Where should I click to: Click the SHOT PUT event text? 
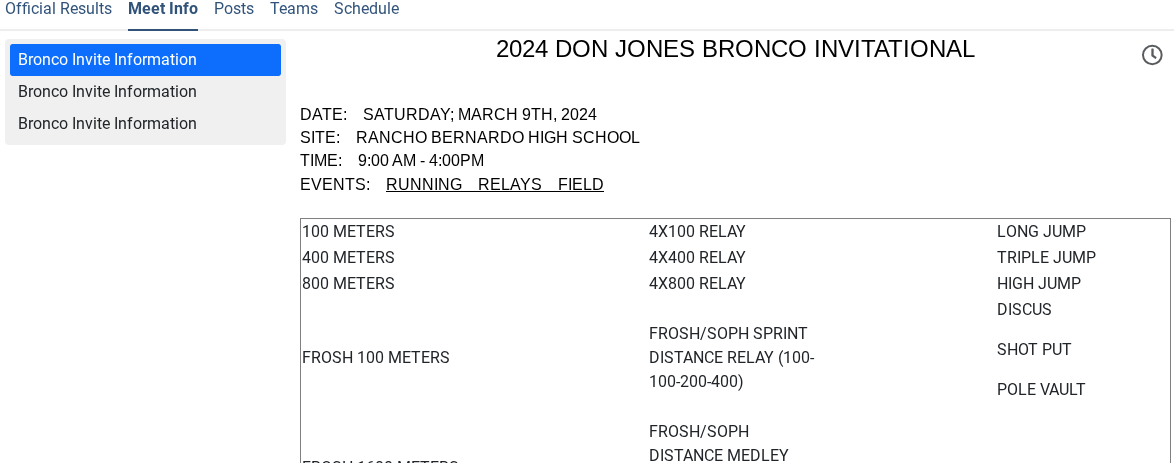coord(1034,350)
